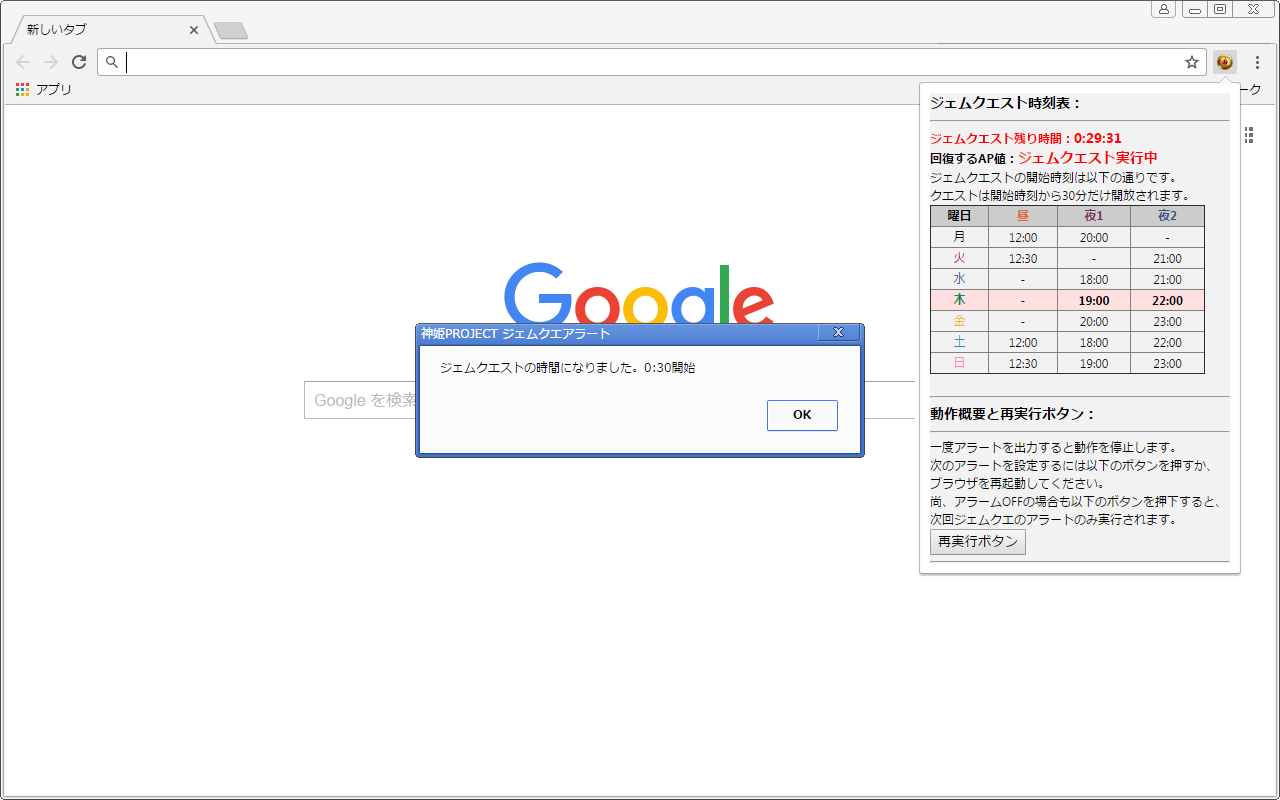
Task: Click the red ジェムクエスト実行中 status text
Action: click(1088, 158)
